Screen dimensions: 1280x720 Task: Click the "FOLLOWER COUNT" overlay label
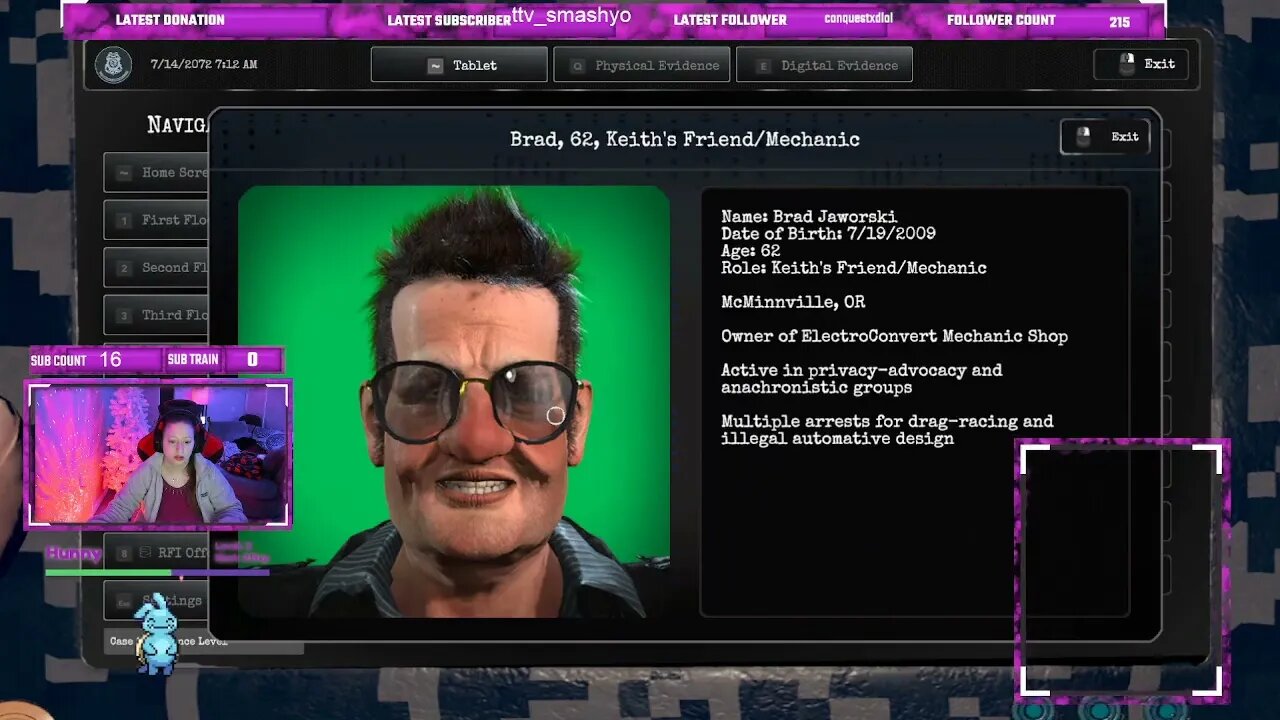[1001, 20]
